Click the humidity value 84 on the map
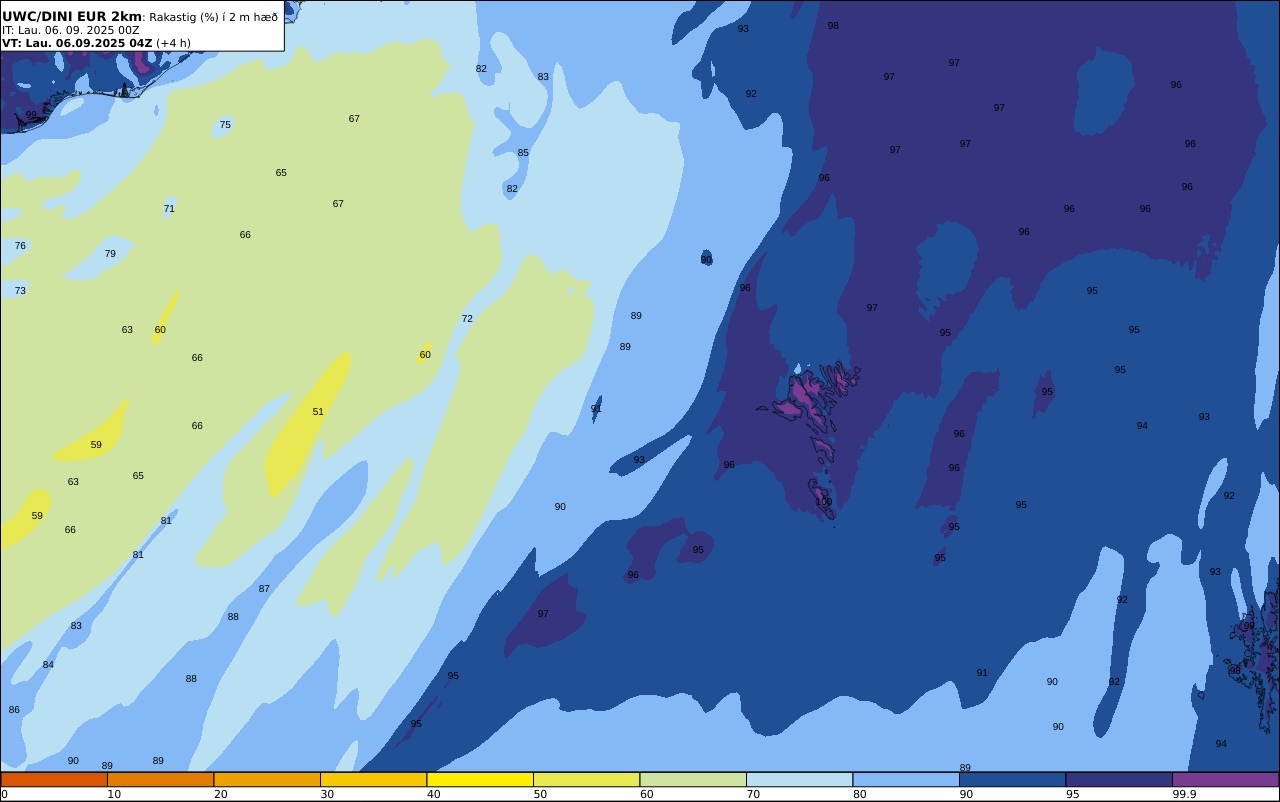 (x=48, y=665)
